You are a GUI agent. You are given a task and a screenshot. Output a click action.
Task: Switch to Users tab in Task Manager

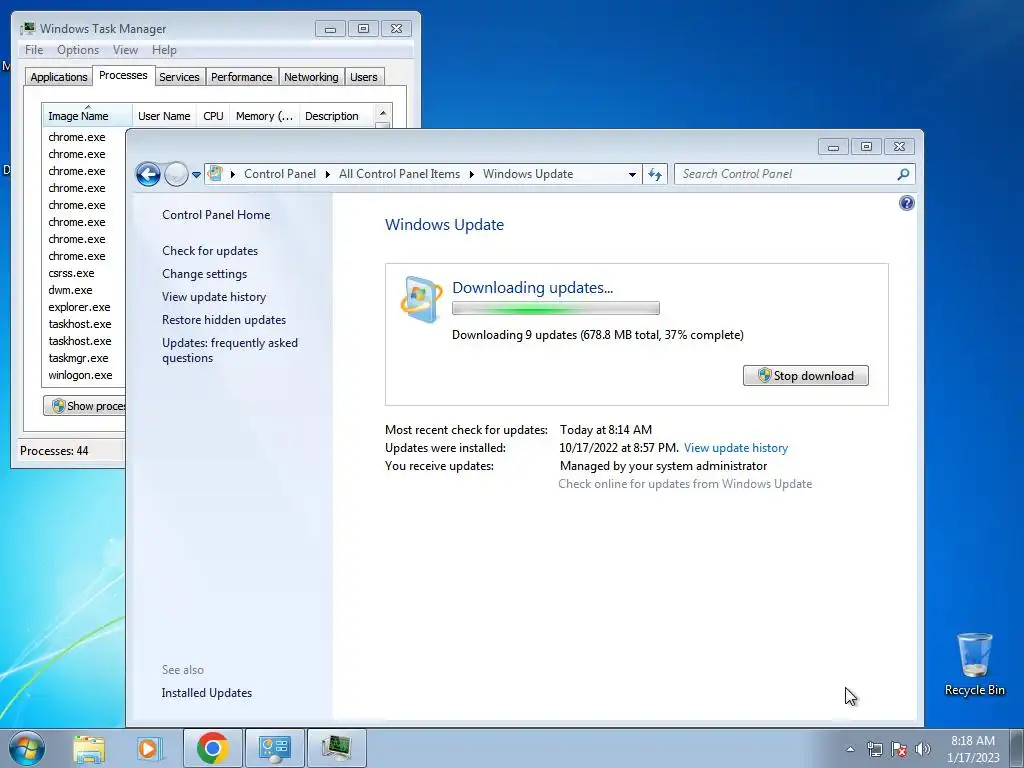click(x=364, y=77)
